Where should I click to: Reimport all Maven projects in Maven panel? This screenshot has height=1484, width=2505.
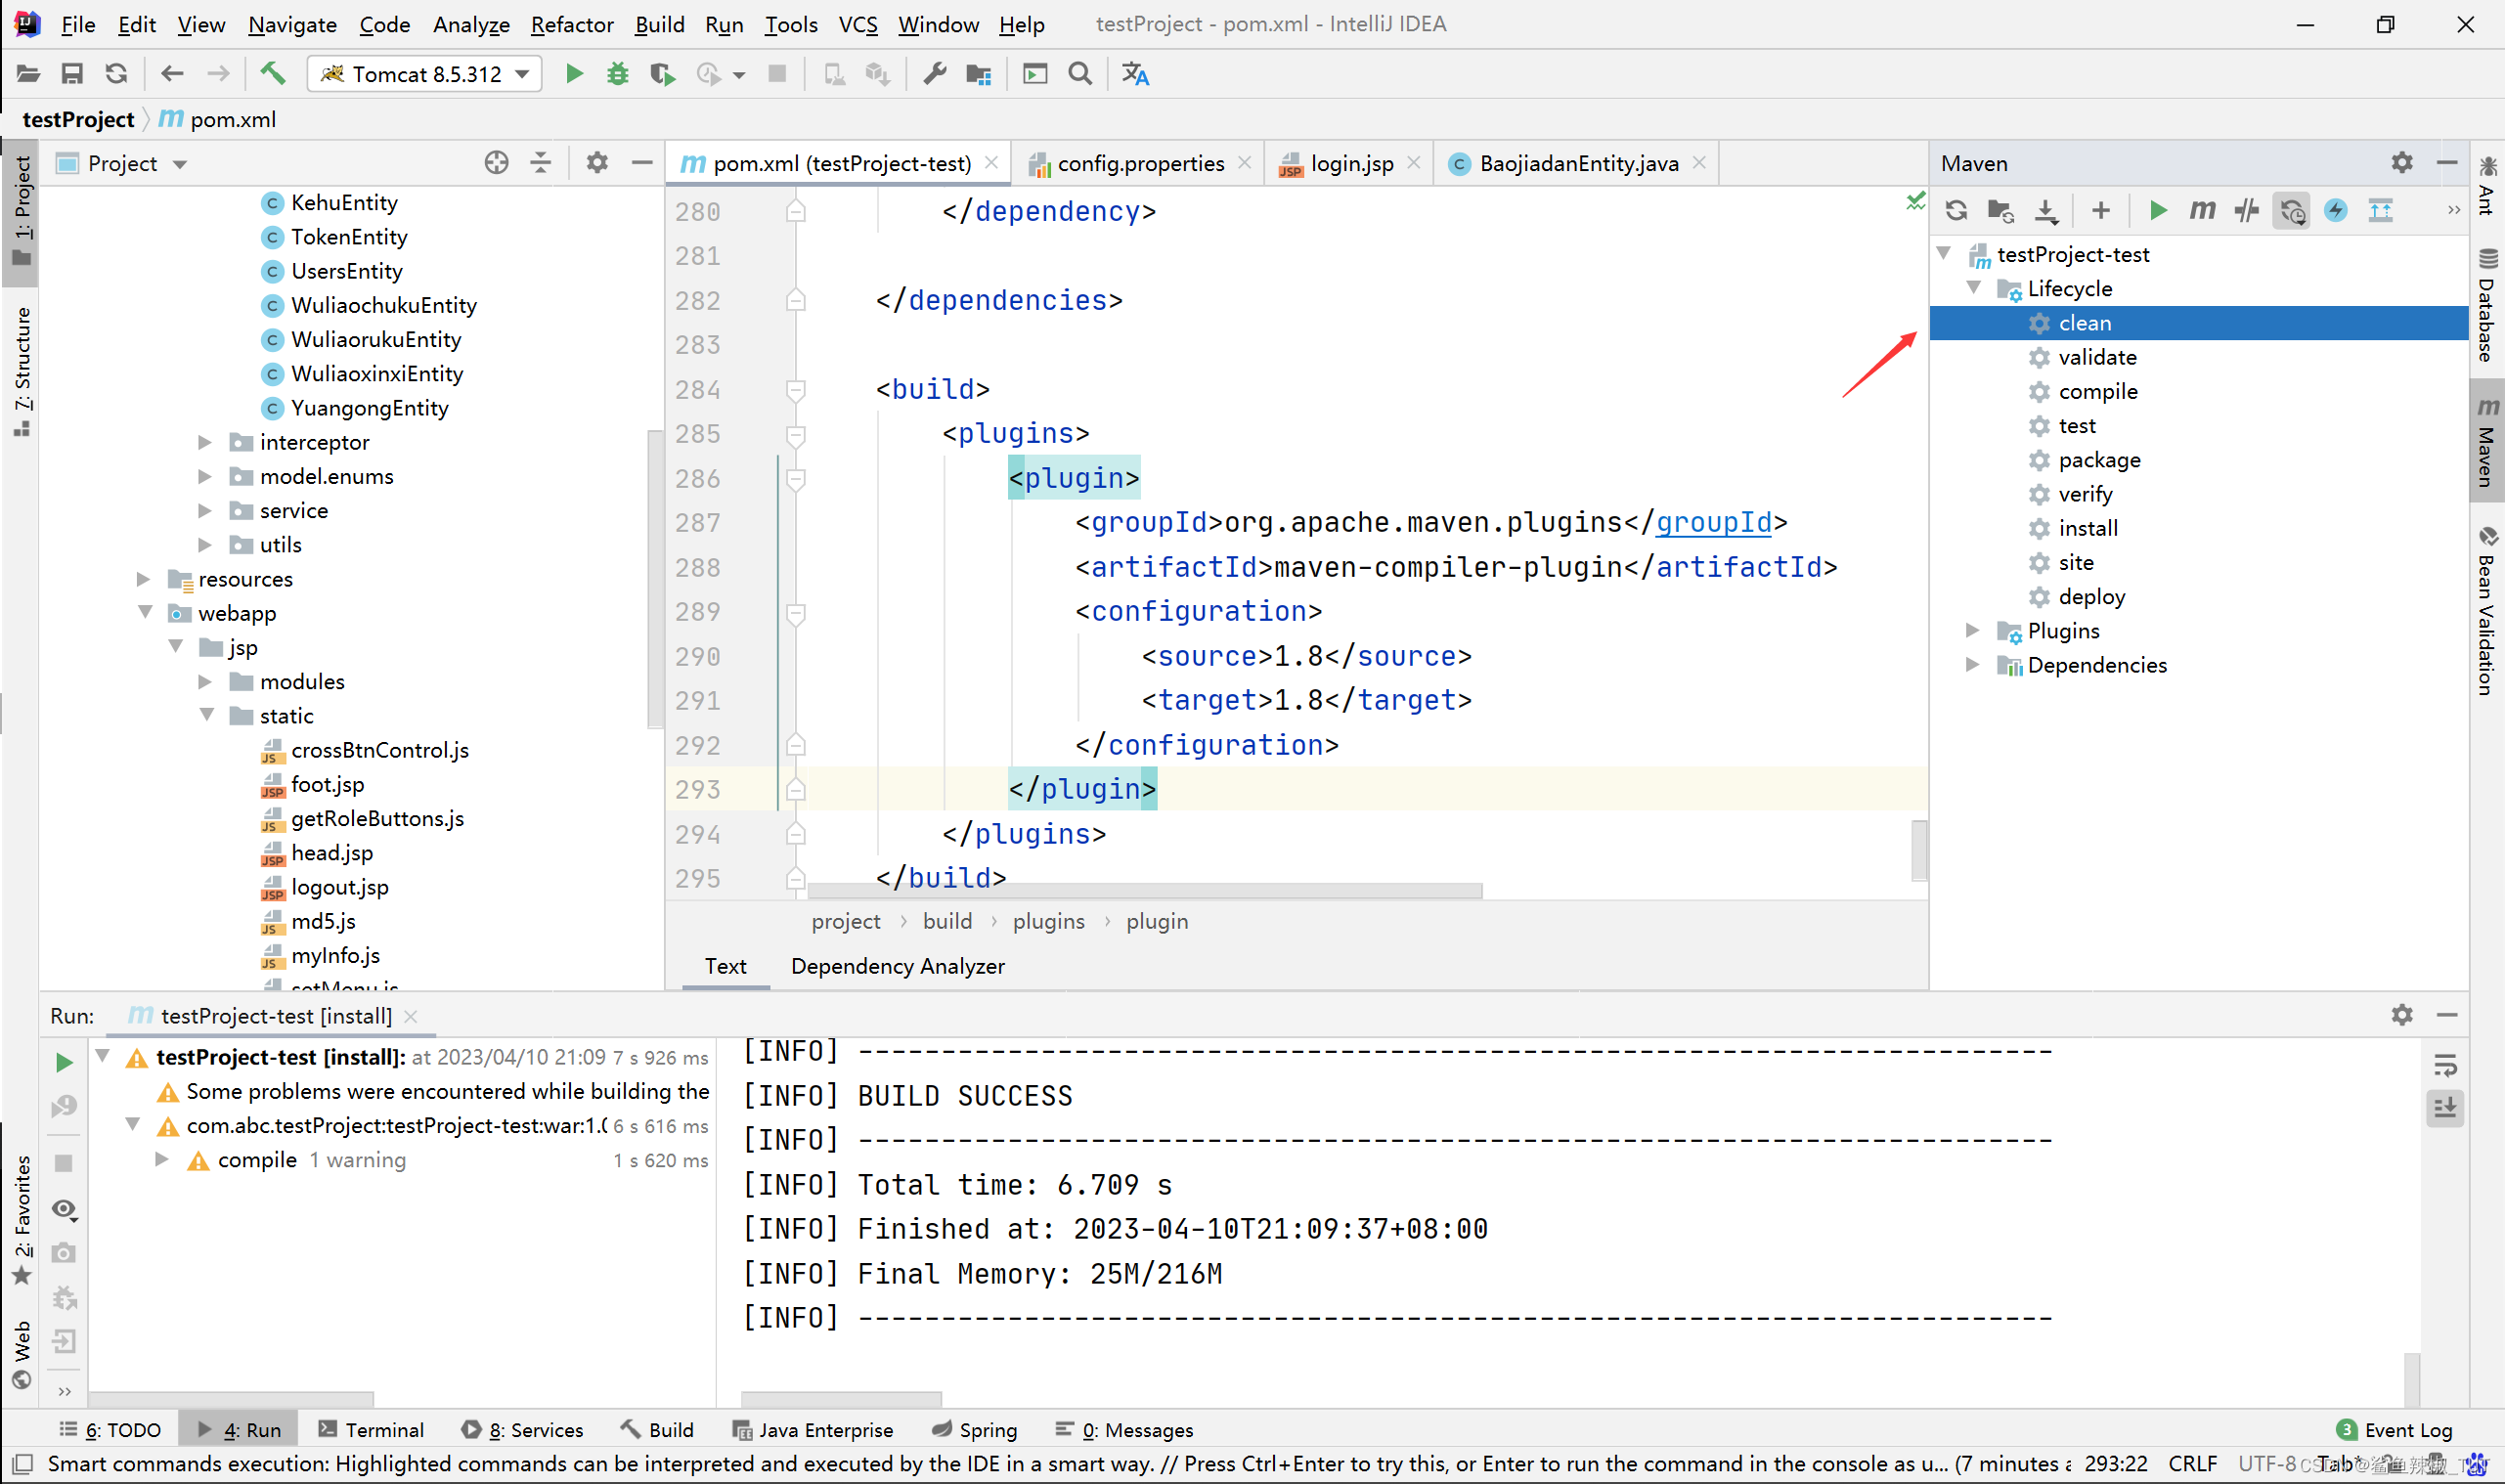pyautogui.click(x=1956, y=210)
